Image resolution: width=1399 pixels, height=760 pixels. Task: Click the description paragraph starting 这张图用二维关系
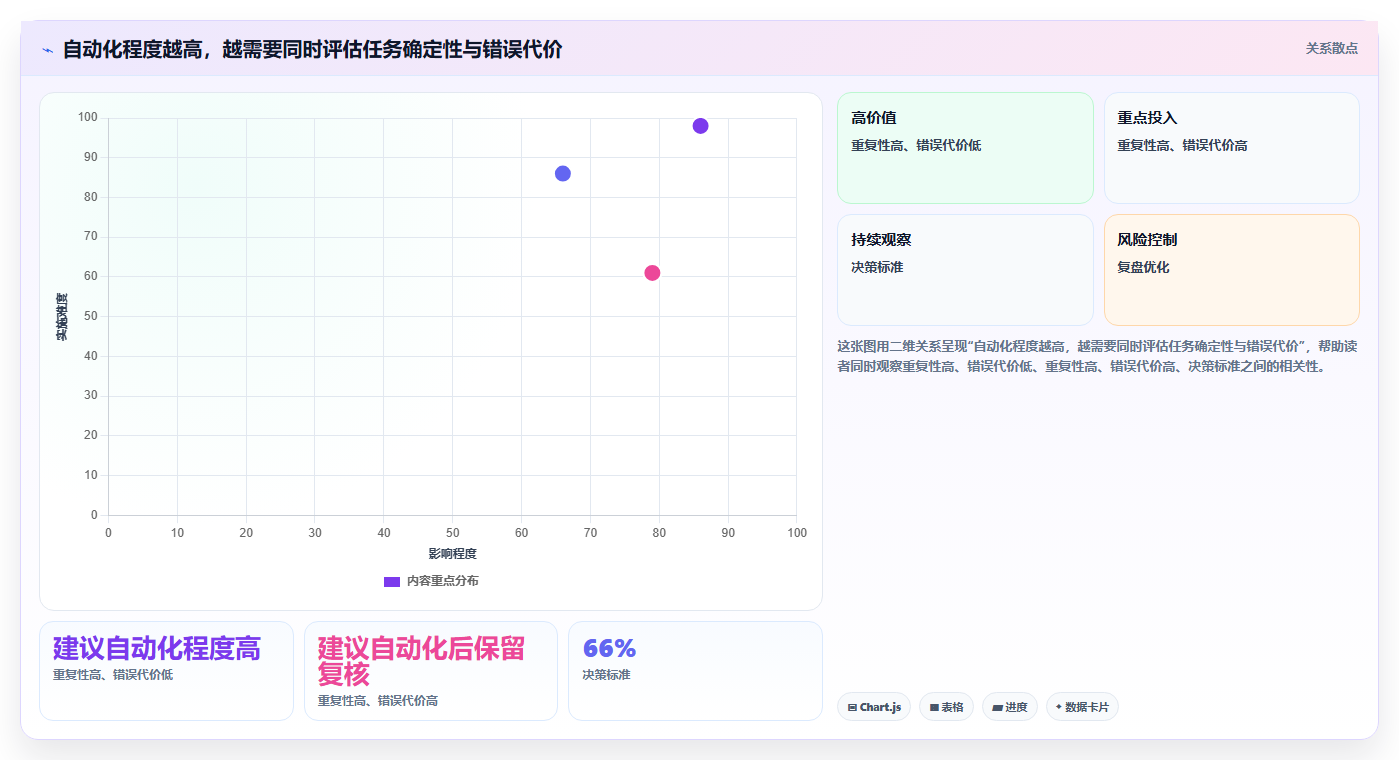point(1097,356)
